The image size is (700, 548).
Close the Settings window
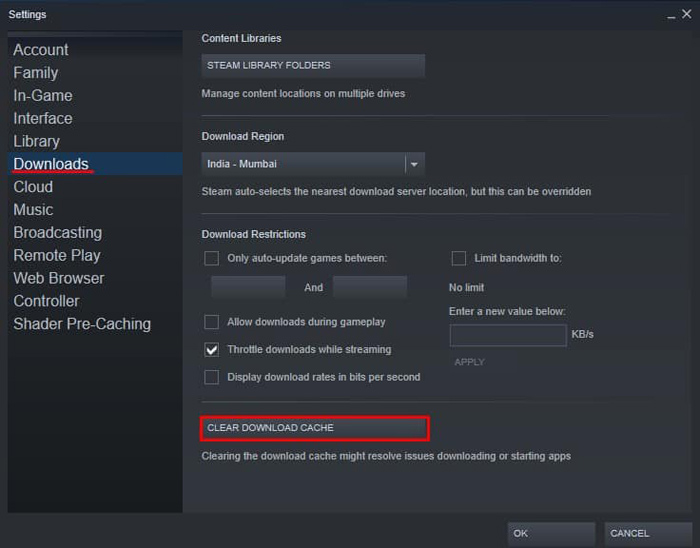coord(687,14)
